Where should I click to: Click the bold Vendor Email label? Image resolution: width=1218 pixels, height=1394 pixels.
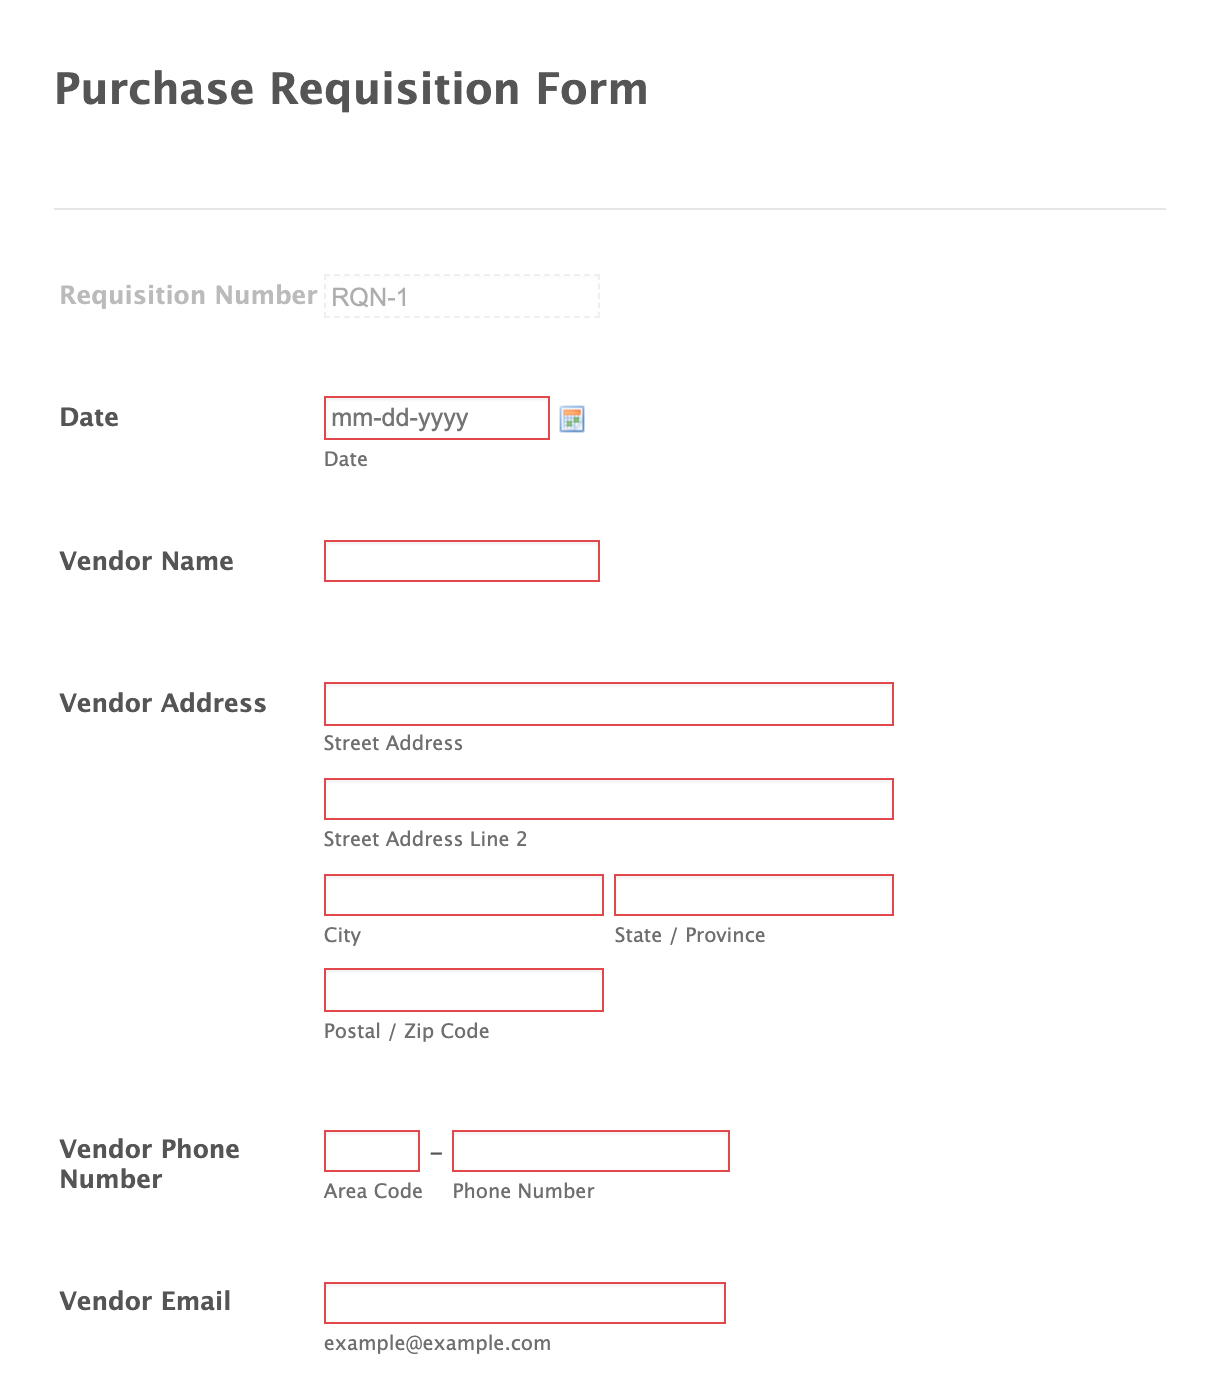[x=145, y=1301]
